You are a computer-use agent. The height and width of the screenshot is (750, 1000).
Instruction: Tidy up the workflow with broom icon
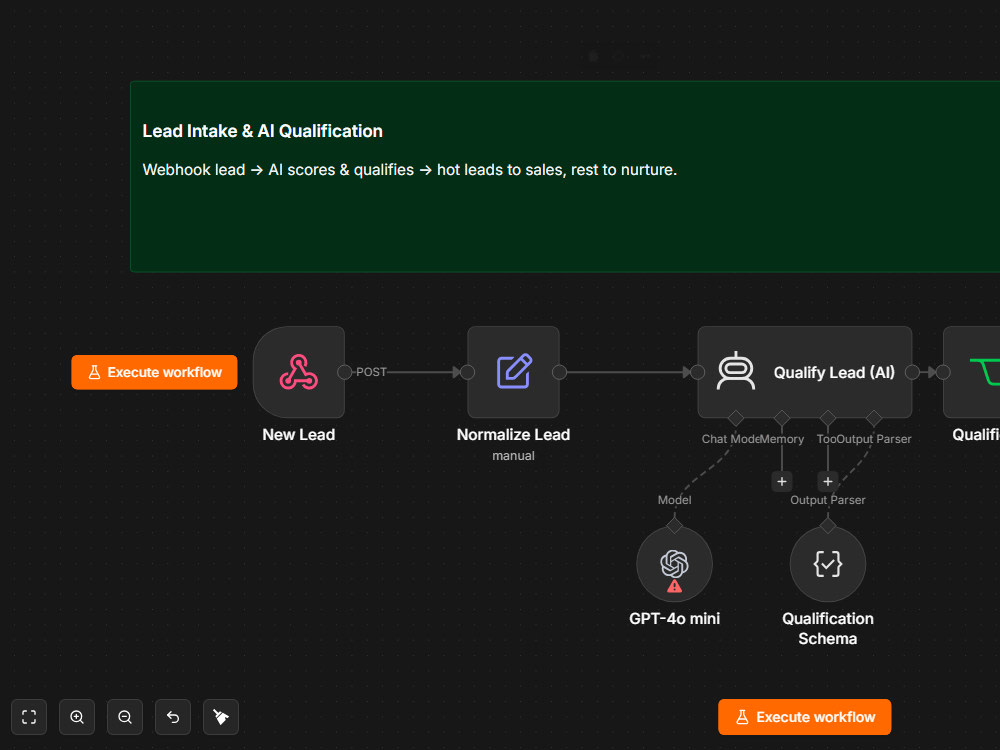tap(221, 717)
